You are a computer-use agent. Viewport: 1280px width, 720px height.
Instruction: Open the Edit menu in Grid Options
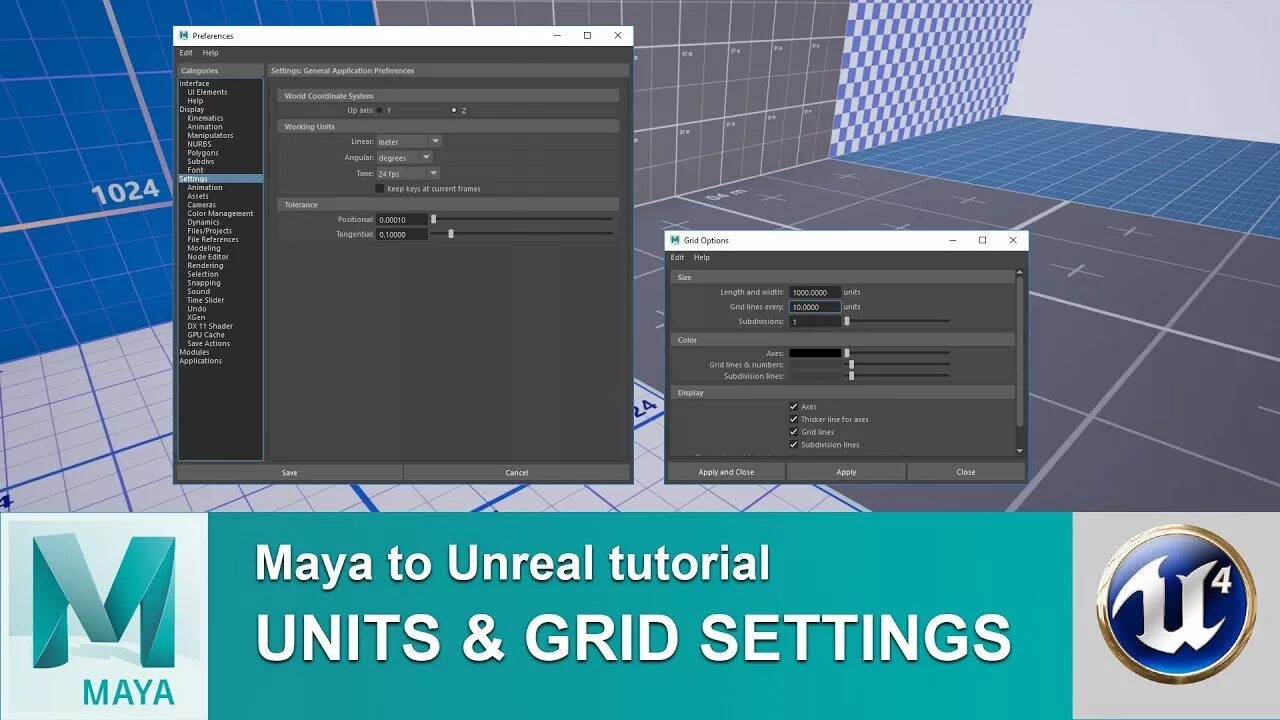677,257
